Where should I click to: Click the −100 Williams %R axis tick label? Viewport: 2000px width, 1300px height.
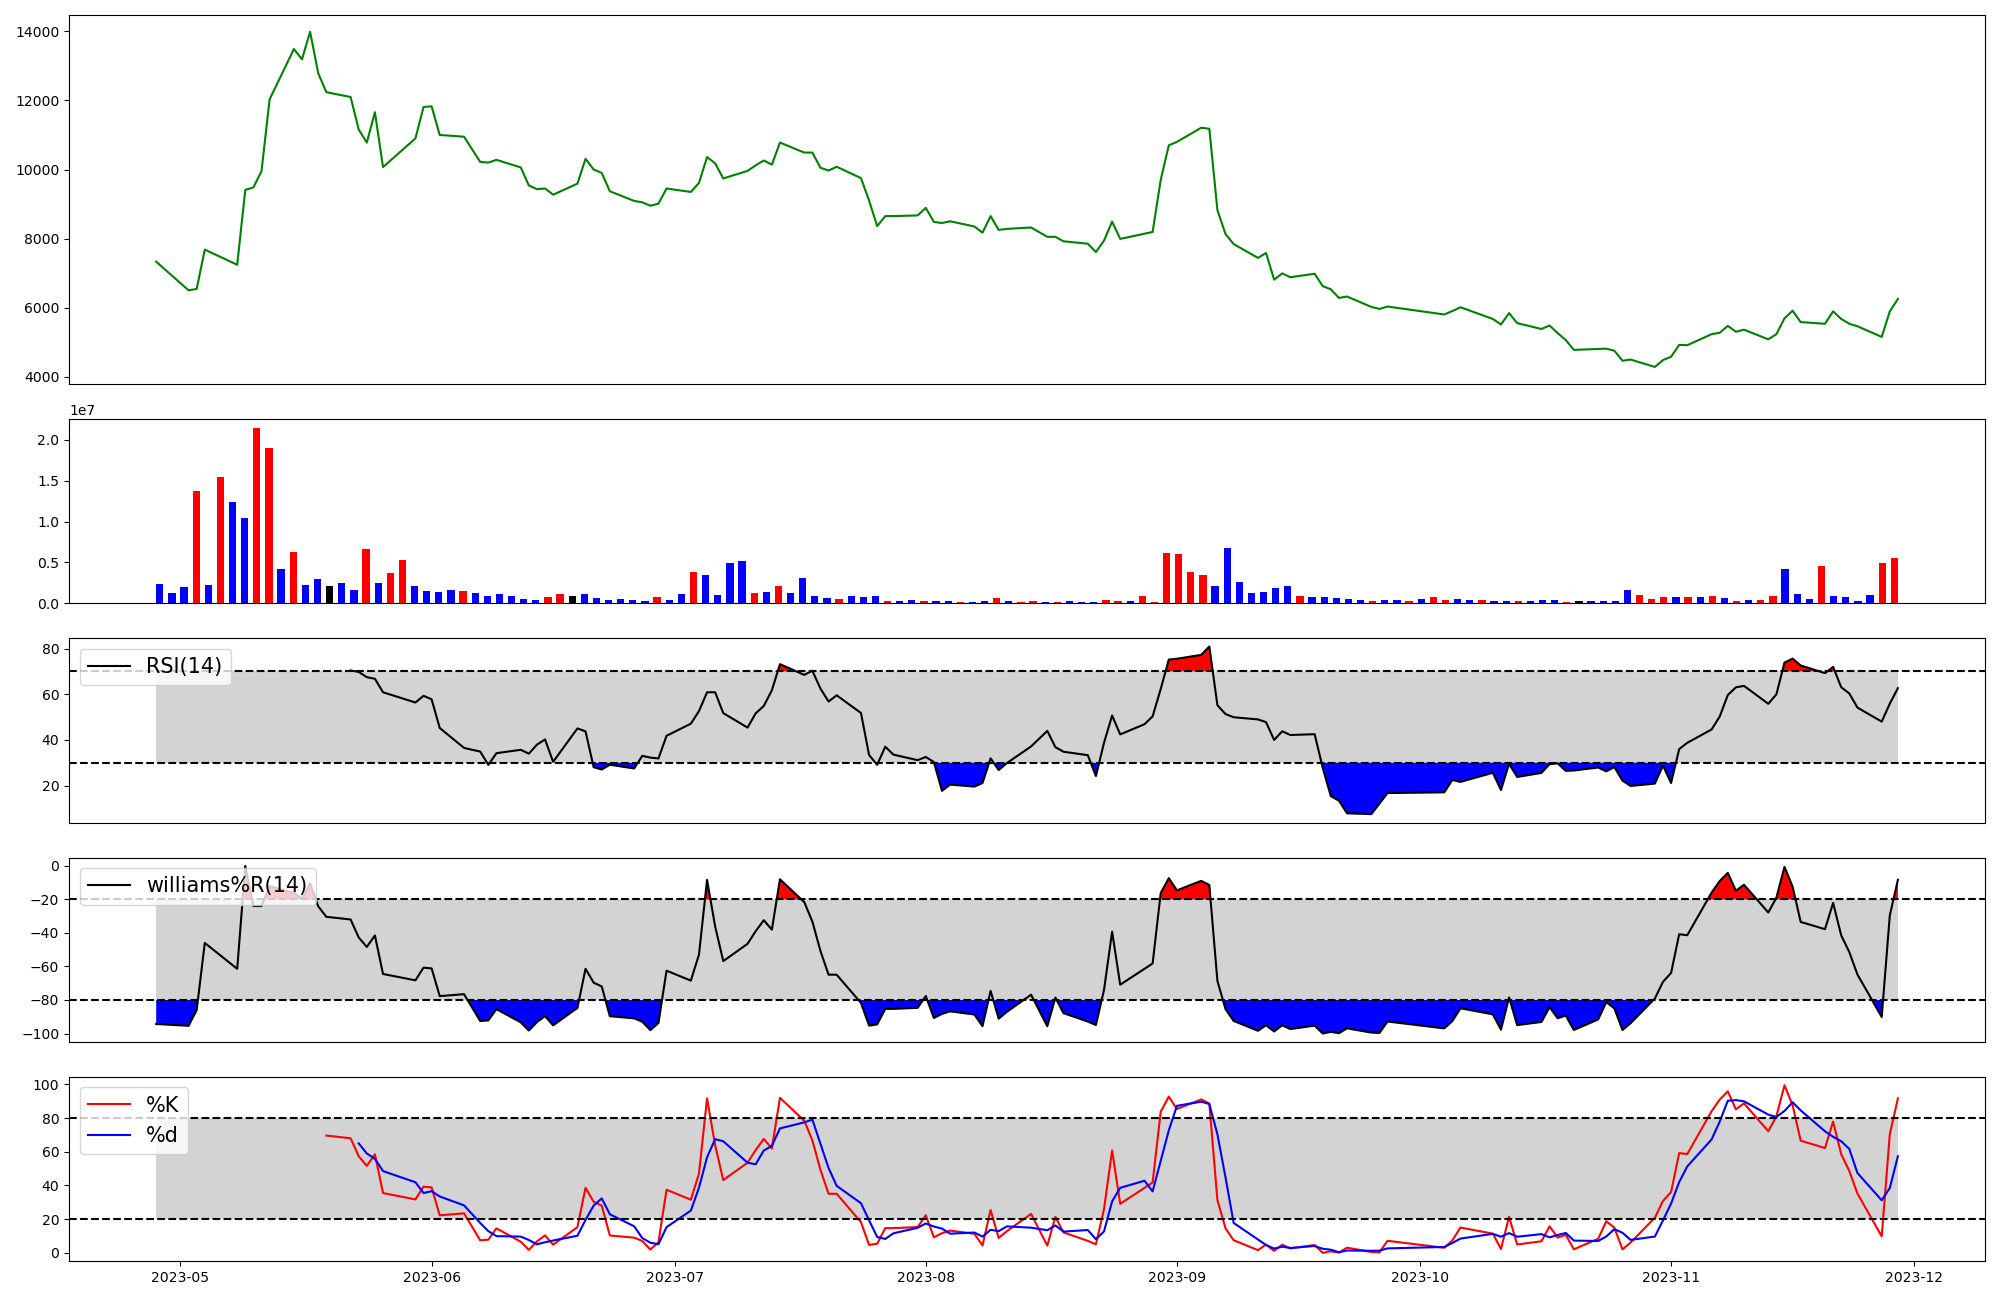(x=40, y=1034)
